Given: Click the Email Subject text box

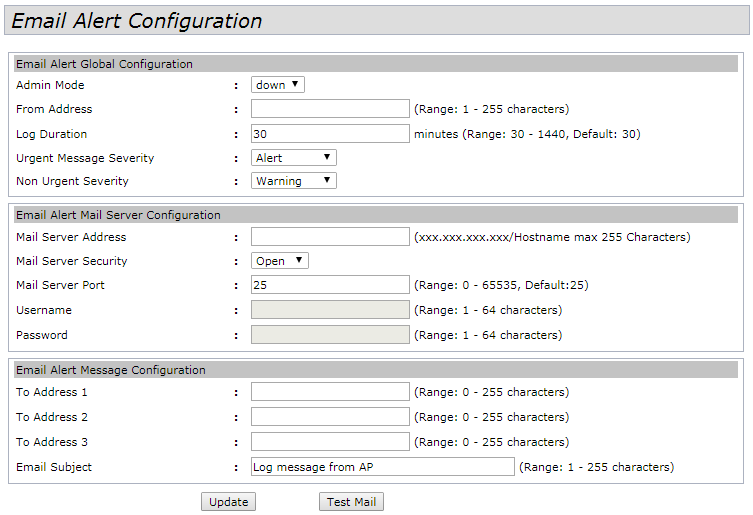Looking at the screenshot, I should (382, 467).
